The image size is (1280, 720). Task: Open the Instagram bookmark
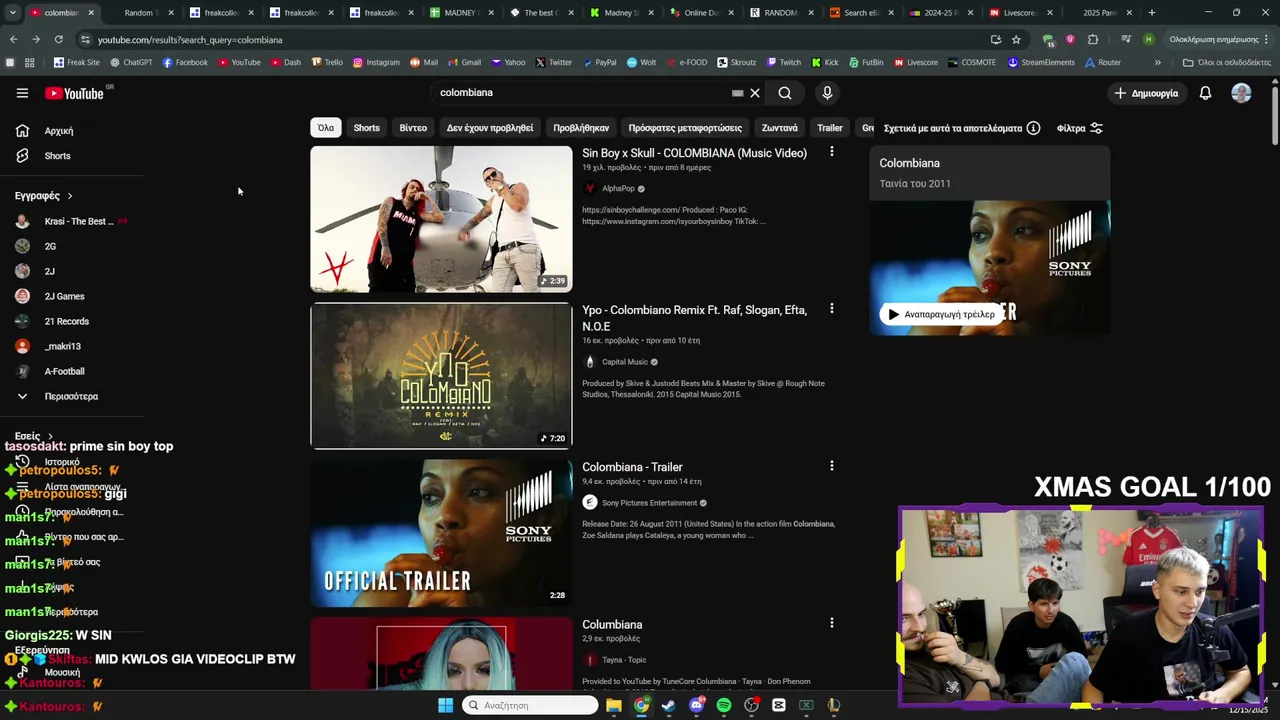point(376,62)
